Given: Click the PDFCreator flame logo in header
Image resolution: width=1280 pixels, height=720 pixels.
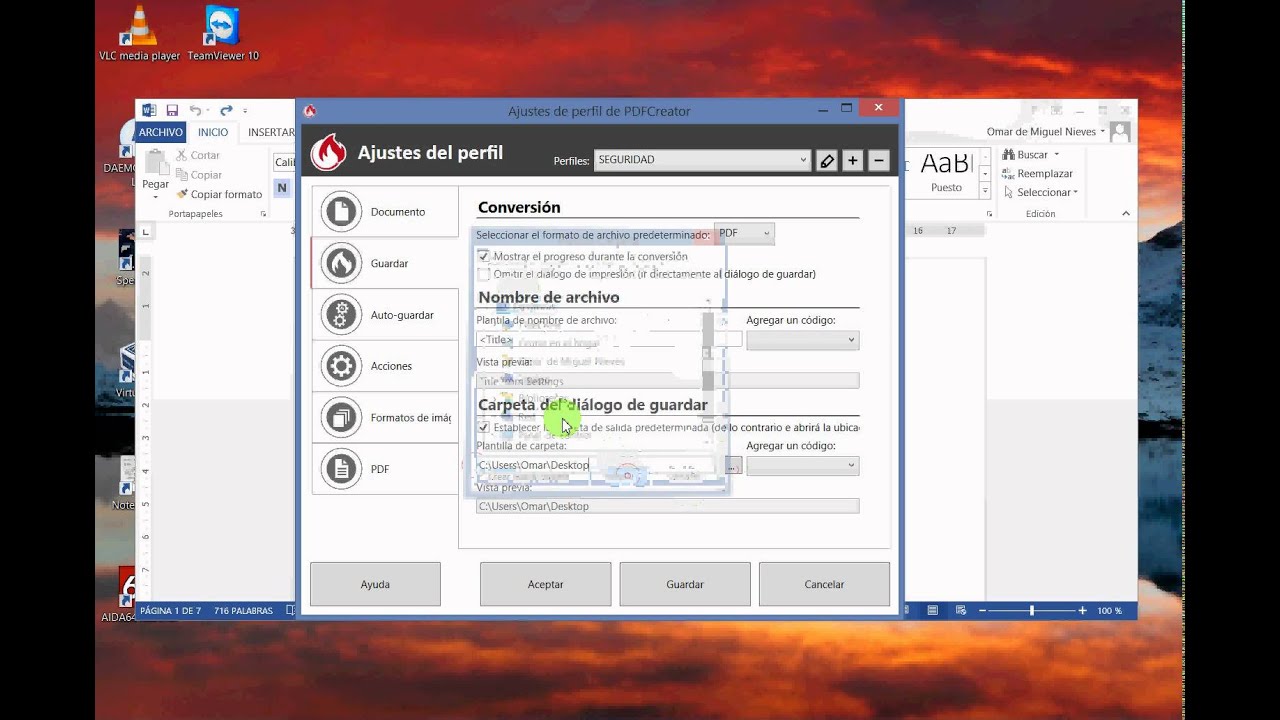Looking at the screenshot, I should [328, 153].
